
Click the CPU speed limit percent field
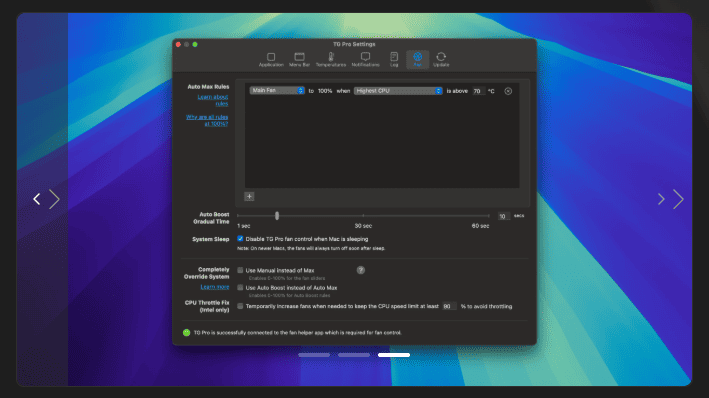pyautogui.click(x=449, y=306)
